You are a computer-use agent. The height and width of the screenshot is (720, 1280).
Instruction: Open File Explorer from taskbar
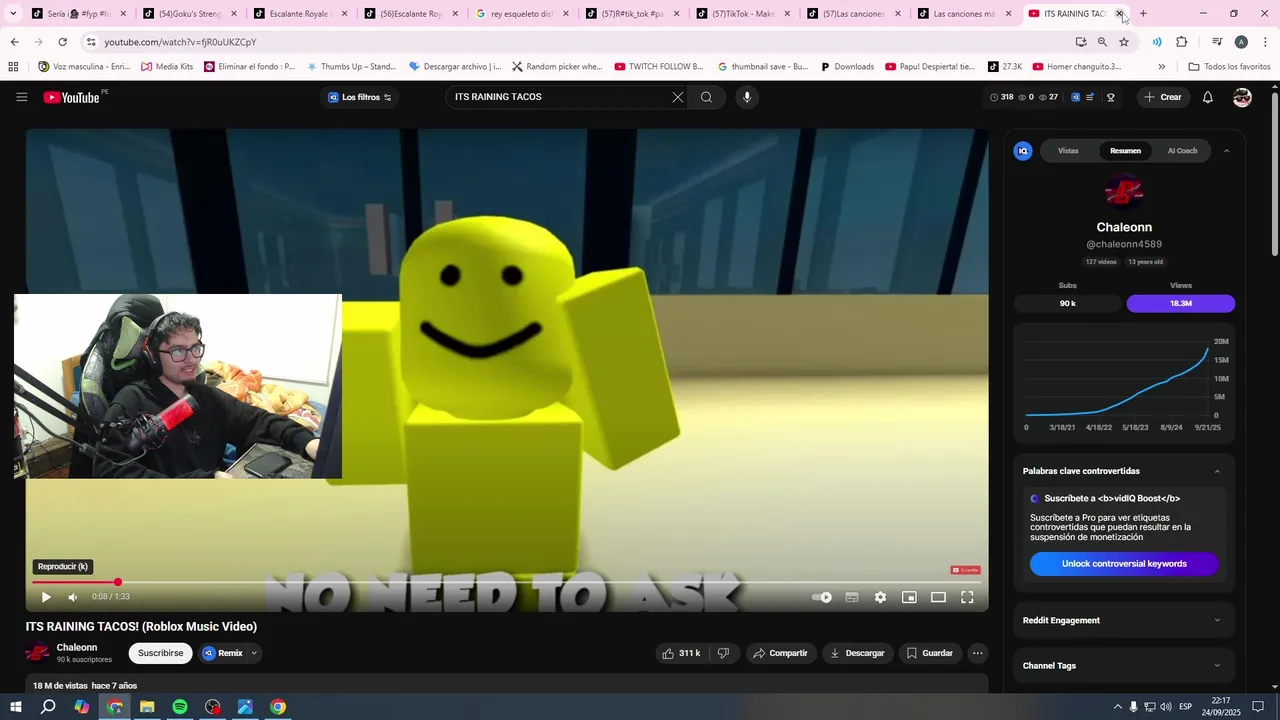pos(147,707)
